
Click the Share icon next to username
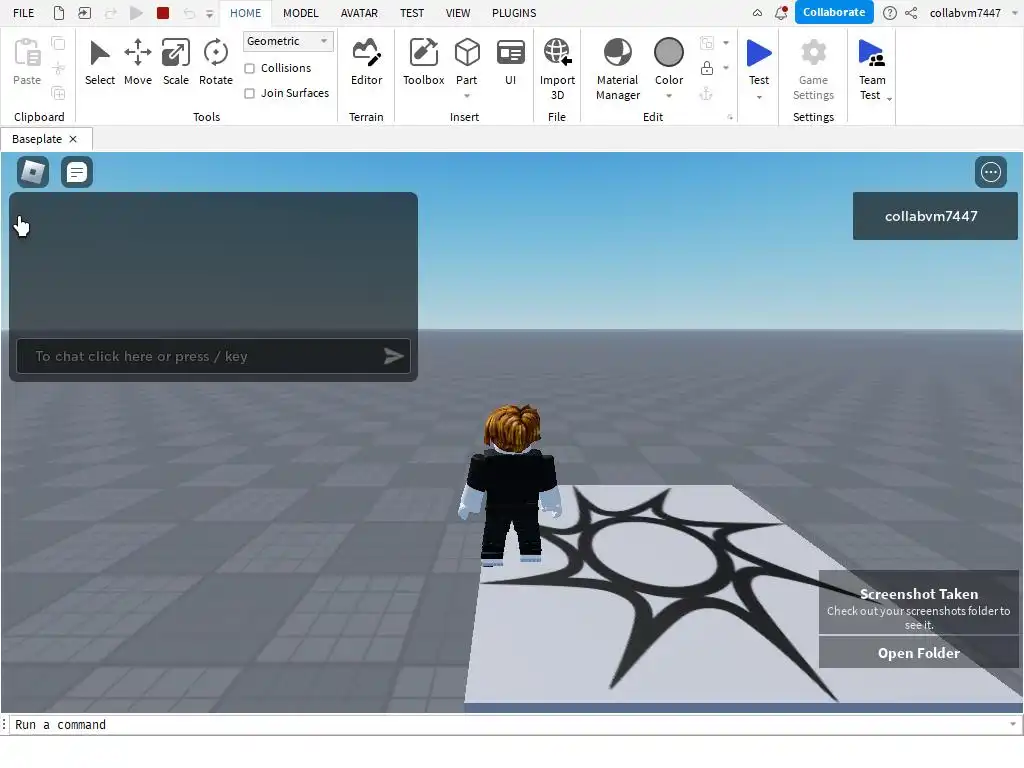[910, 13]
